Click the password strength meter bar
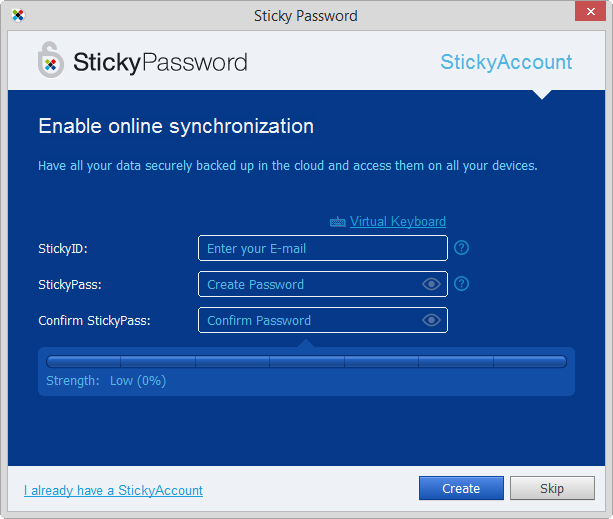 coord(306,362)
